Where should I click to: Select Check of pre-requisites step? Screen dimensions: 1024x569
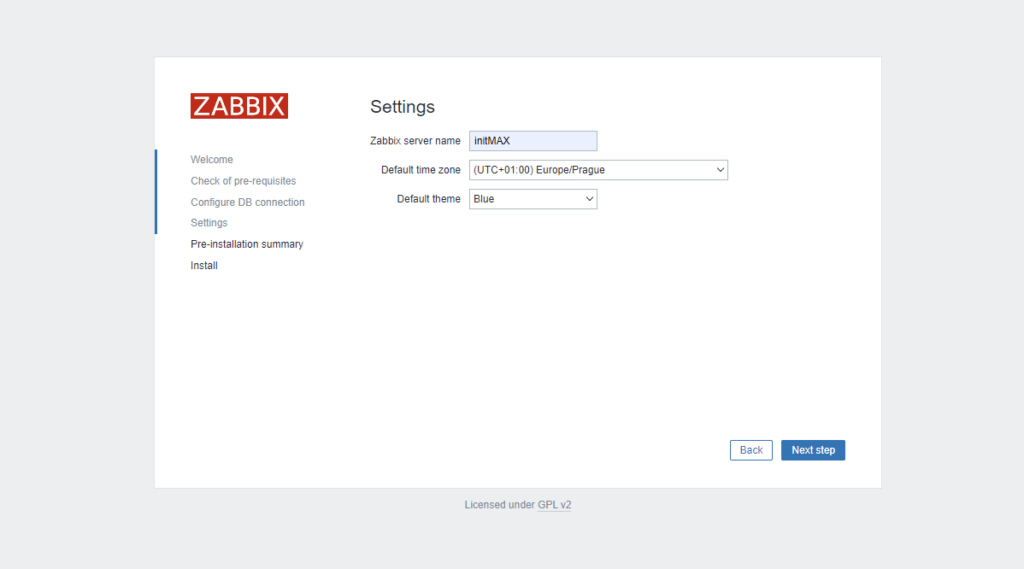(x=243, y=181)
